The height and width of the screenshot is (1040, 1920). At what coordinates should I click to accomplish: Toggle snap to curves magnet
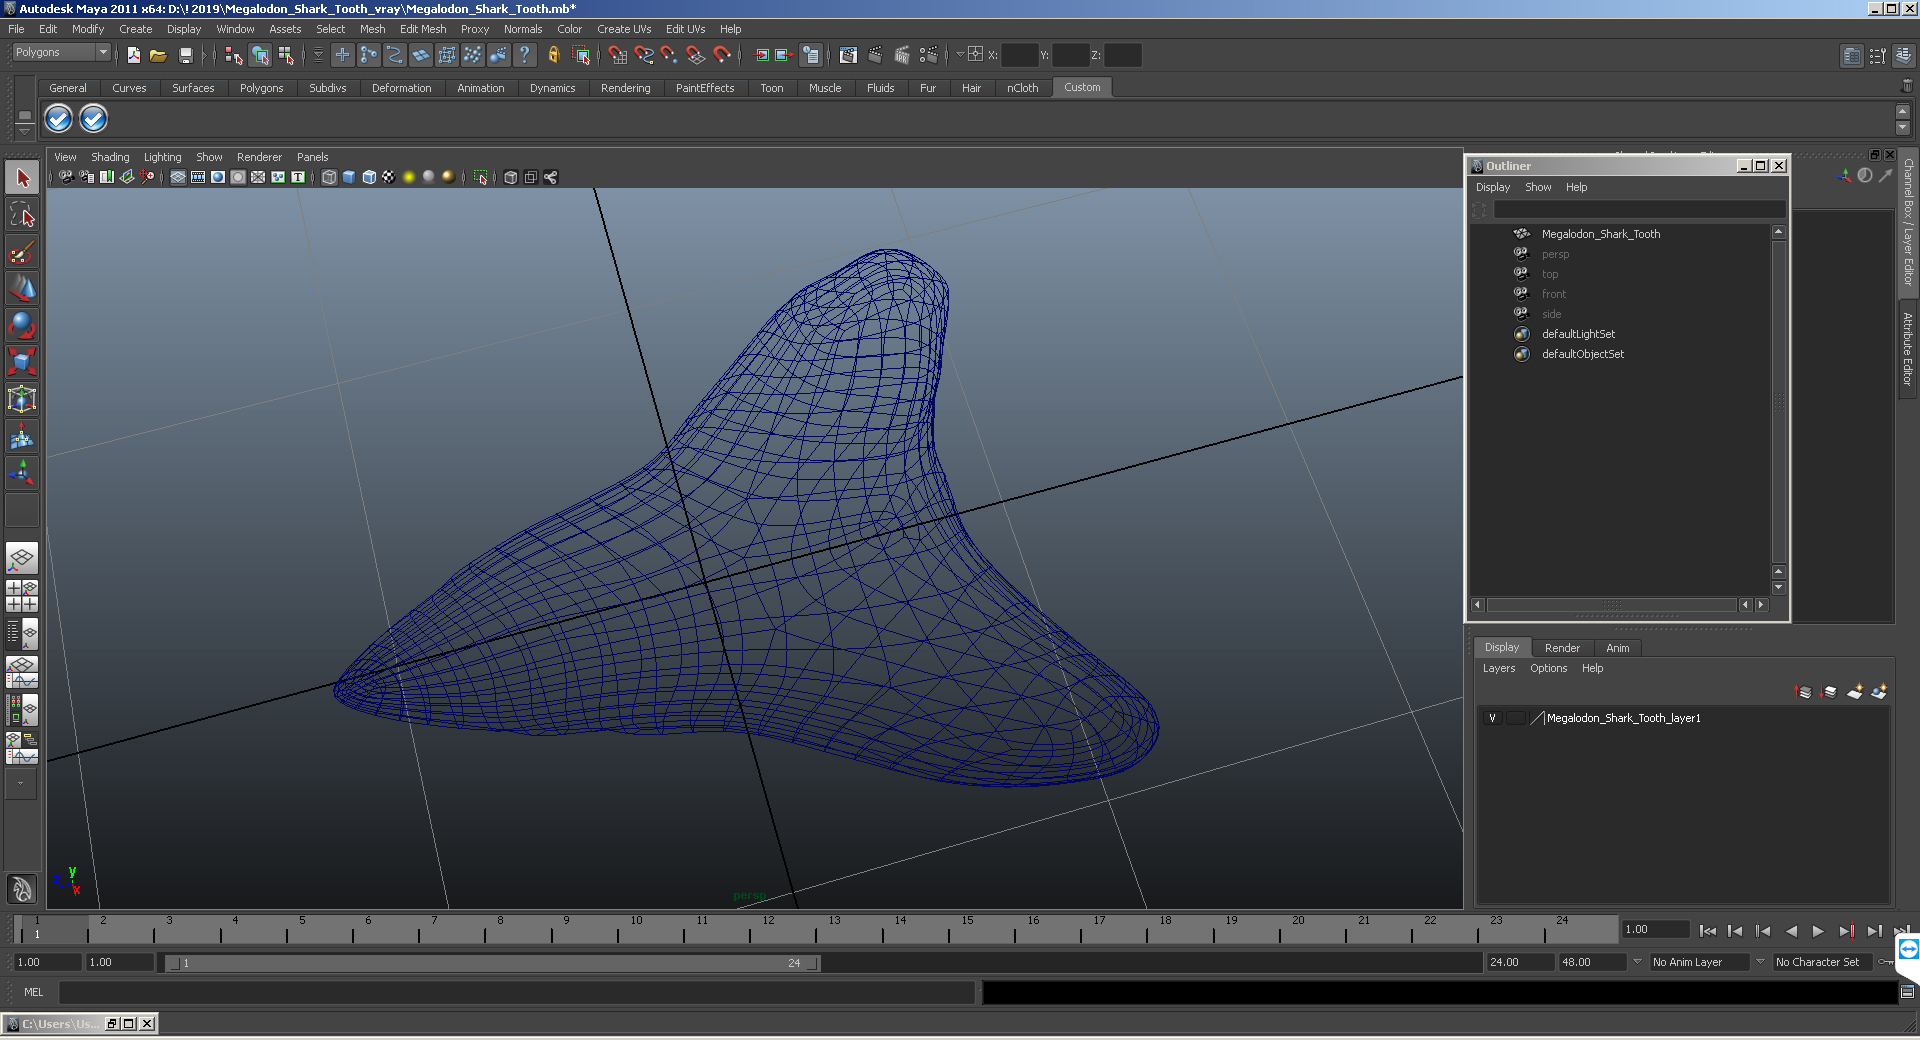[644, 55]
